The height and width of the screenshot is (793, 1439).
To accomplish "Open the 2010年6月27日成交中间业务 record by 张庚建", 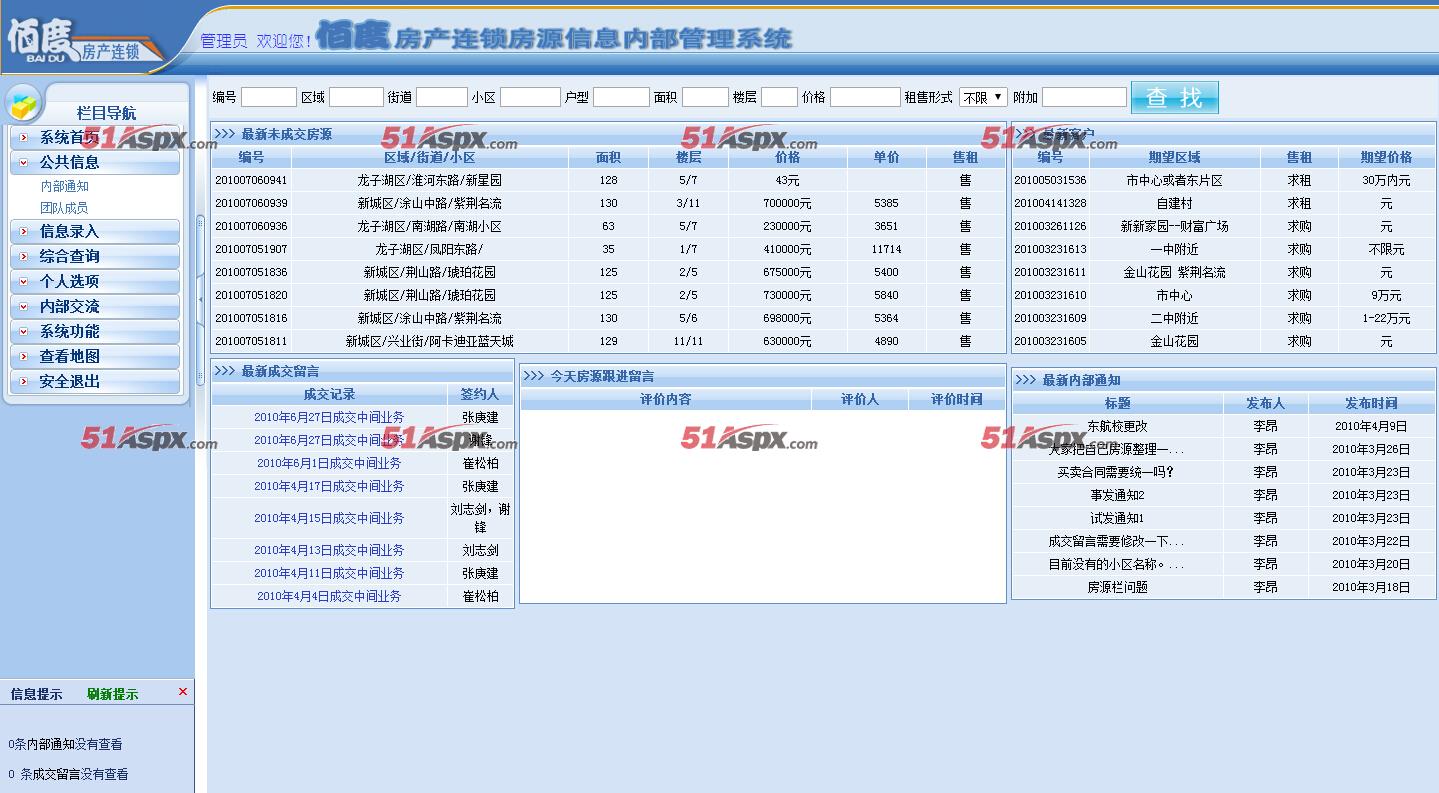I will (329, 418).
